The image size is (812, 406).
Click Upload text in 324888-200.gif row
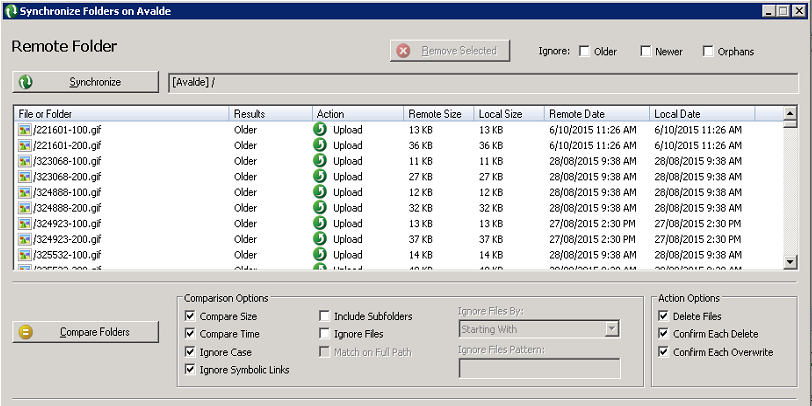347,208
